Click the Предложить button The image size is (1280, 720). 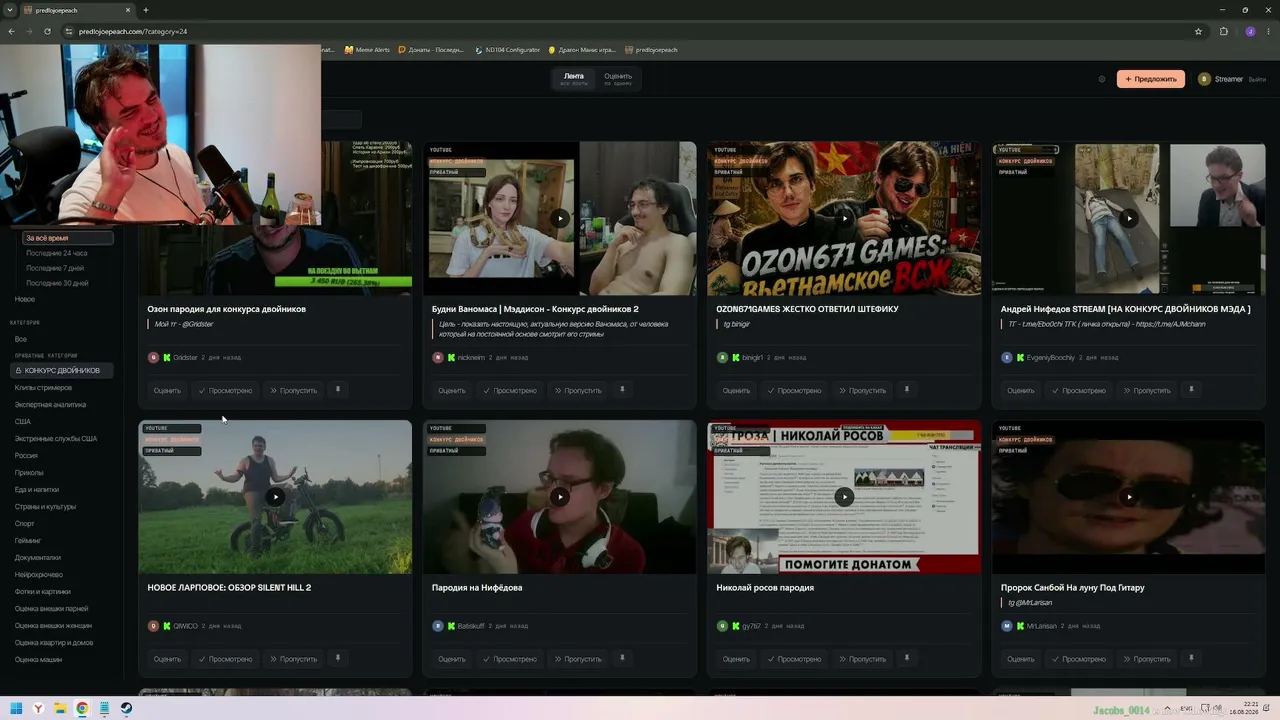pos(1151,79)
